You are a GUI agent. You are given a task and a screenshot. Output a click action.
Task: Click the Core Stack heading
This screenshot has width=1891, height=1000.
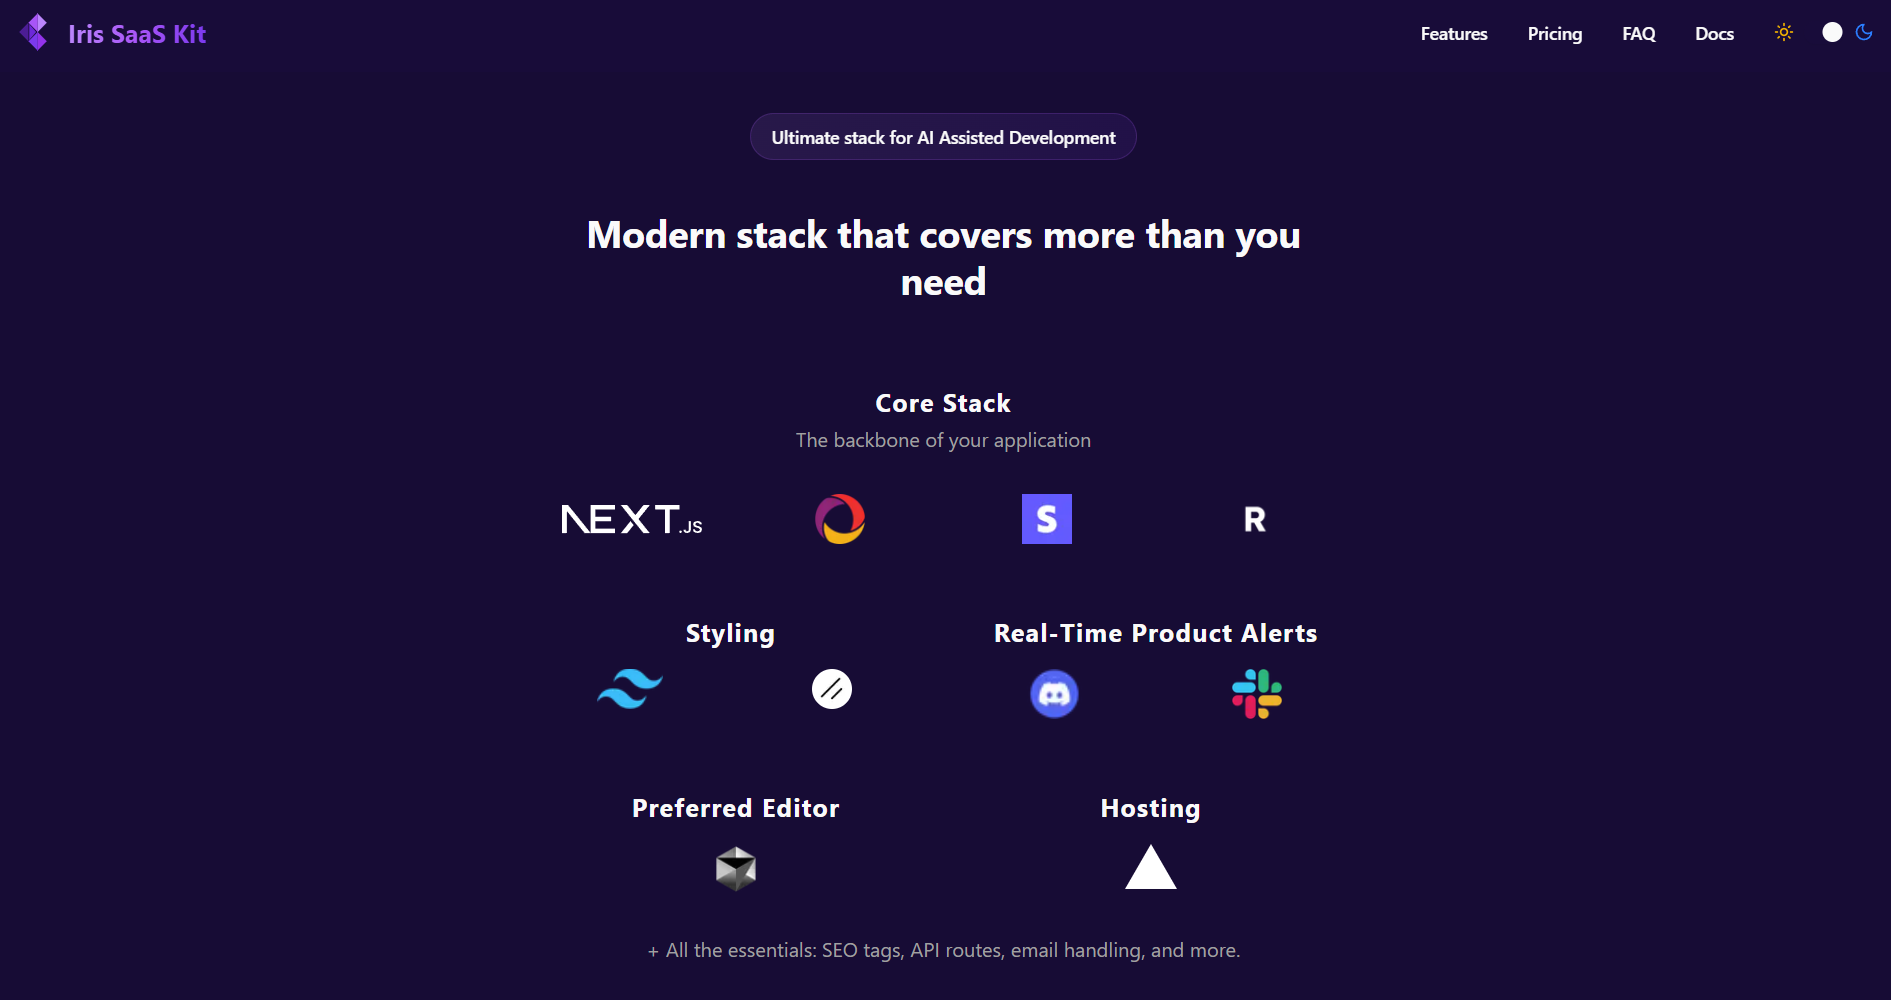[943, 403]
